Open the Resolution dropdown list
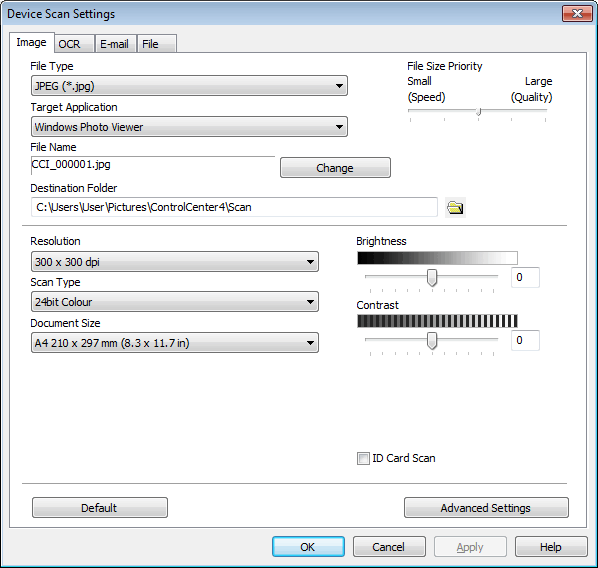This screenshot has height=568, width=598. click(x=175, y=262)
